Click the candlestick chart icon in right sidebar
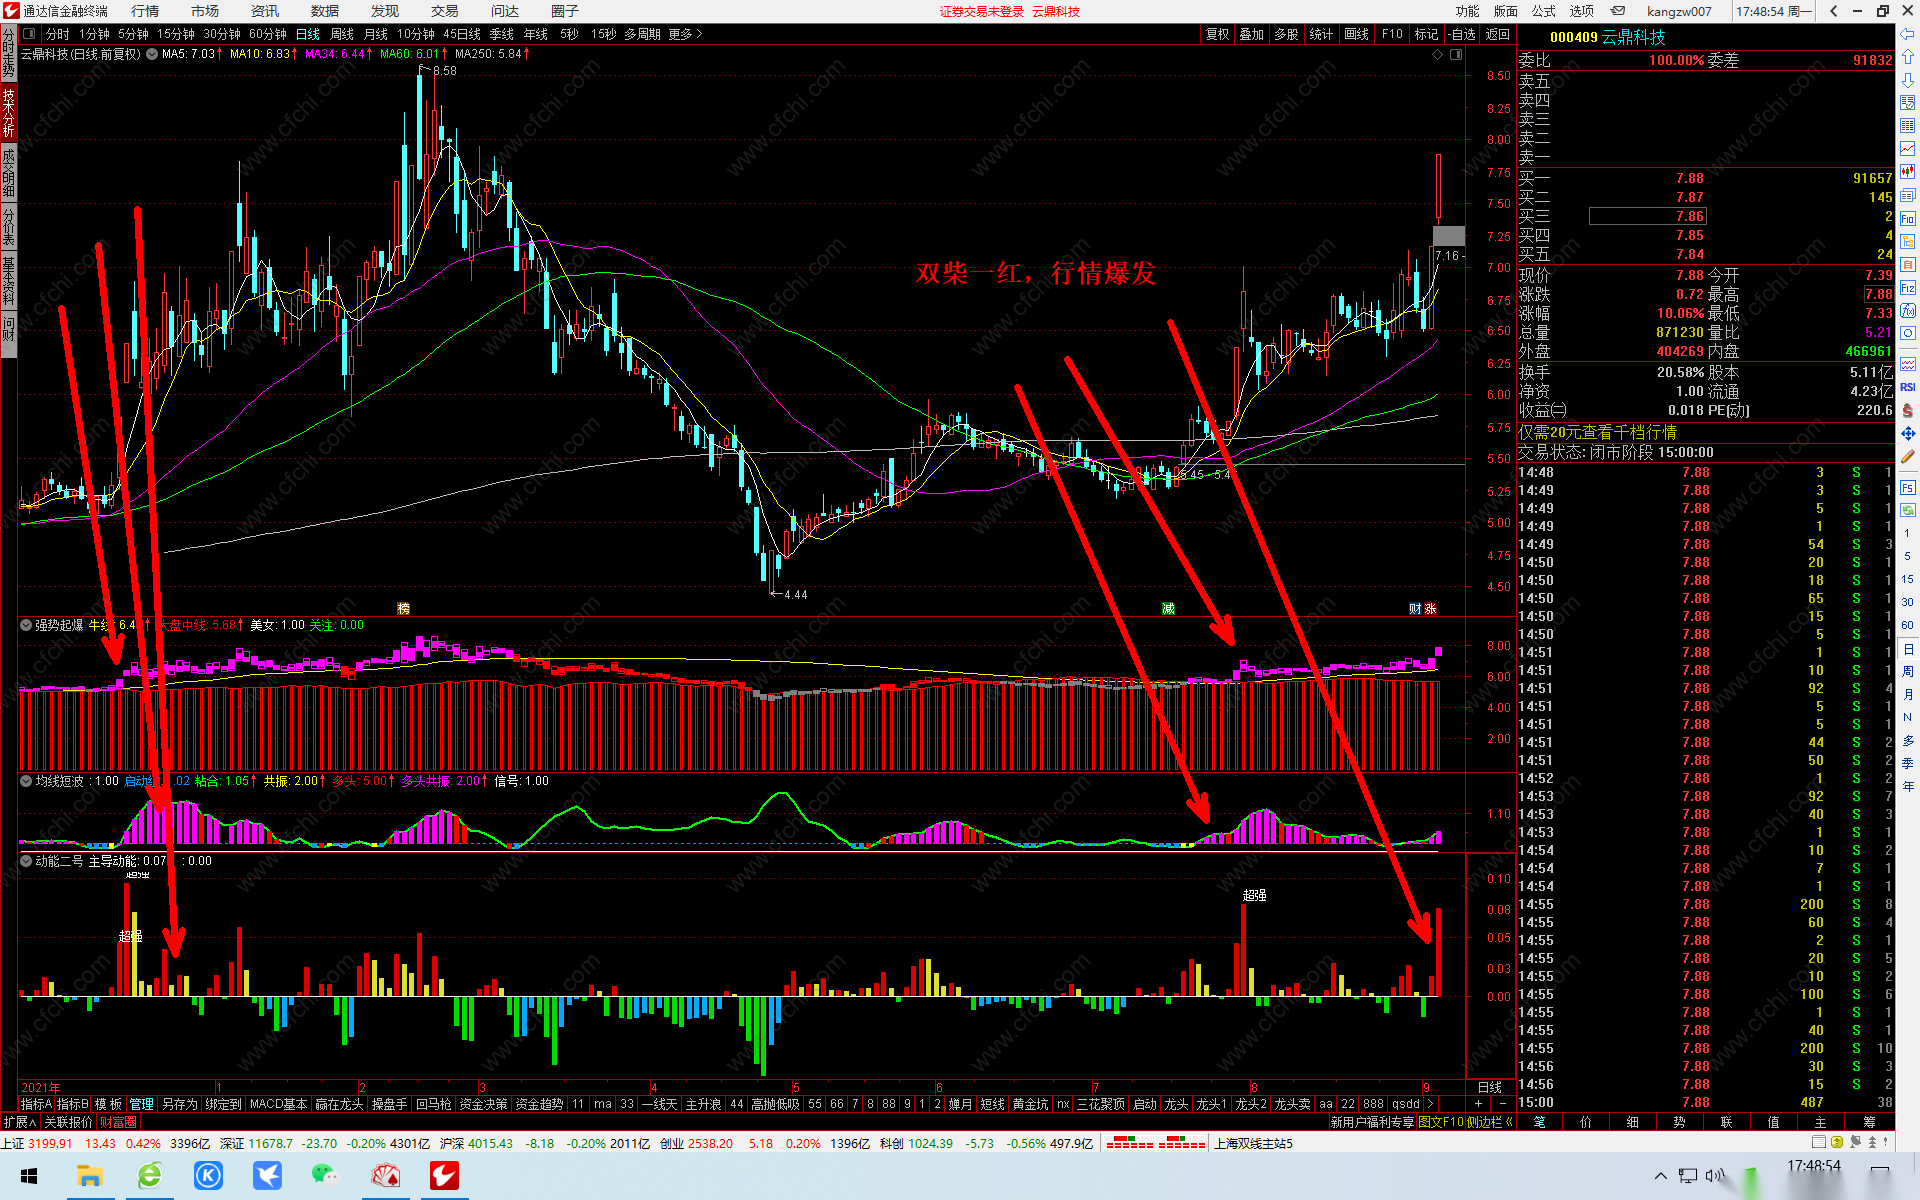The width and height of the screenshot is (1920, 1200). pos(1907,172)
